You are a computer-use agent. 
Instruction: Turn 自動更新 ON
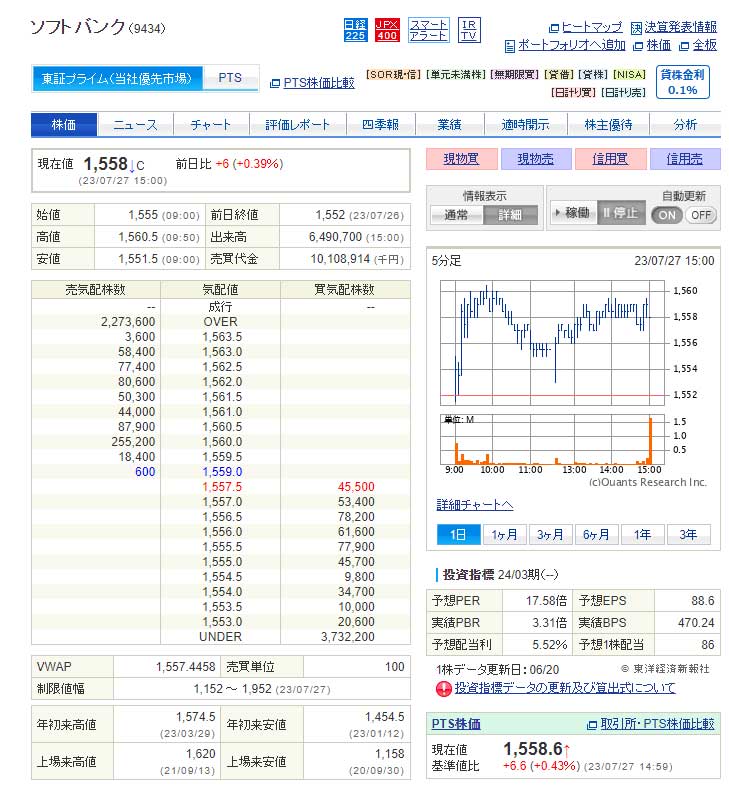pyautogui.click(x=667, y=215)
